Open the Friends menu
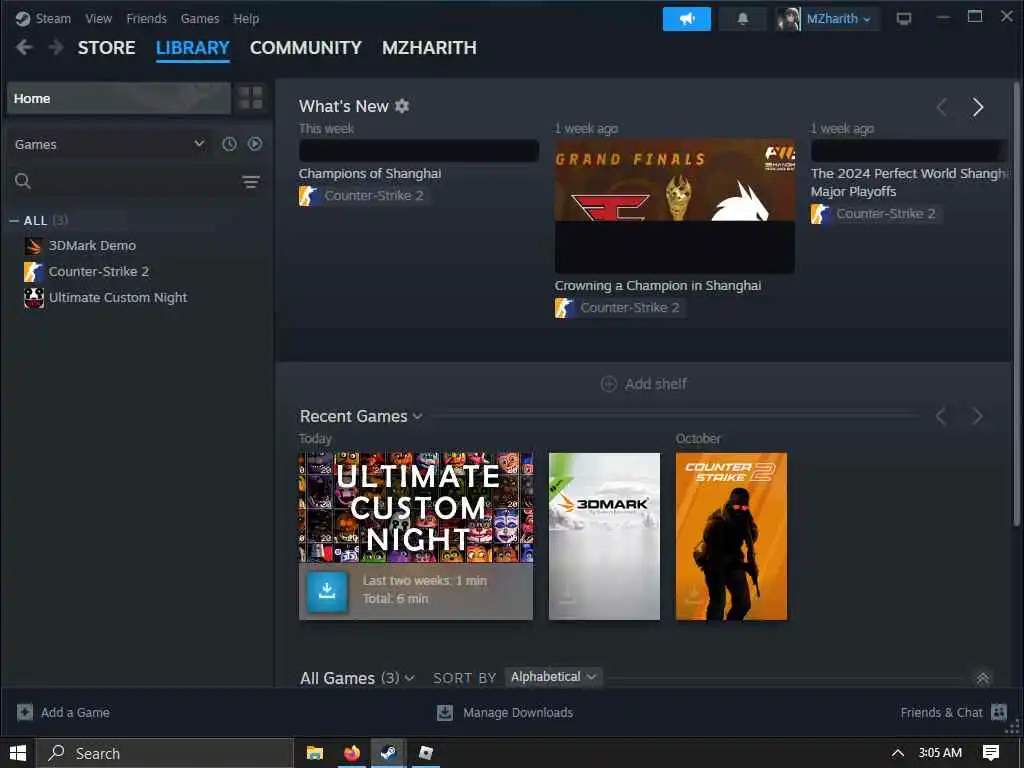 pos(146,18)
